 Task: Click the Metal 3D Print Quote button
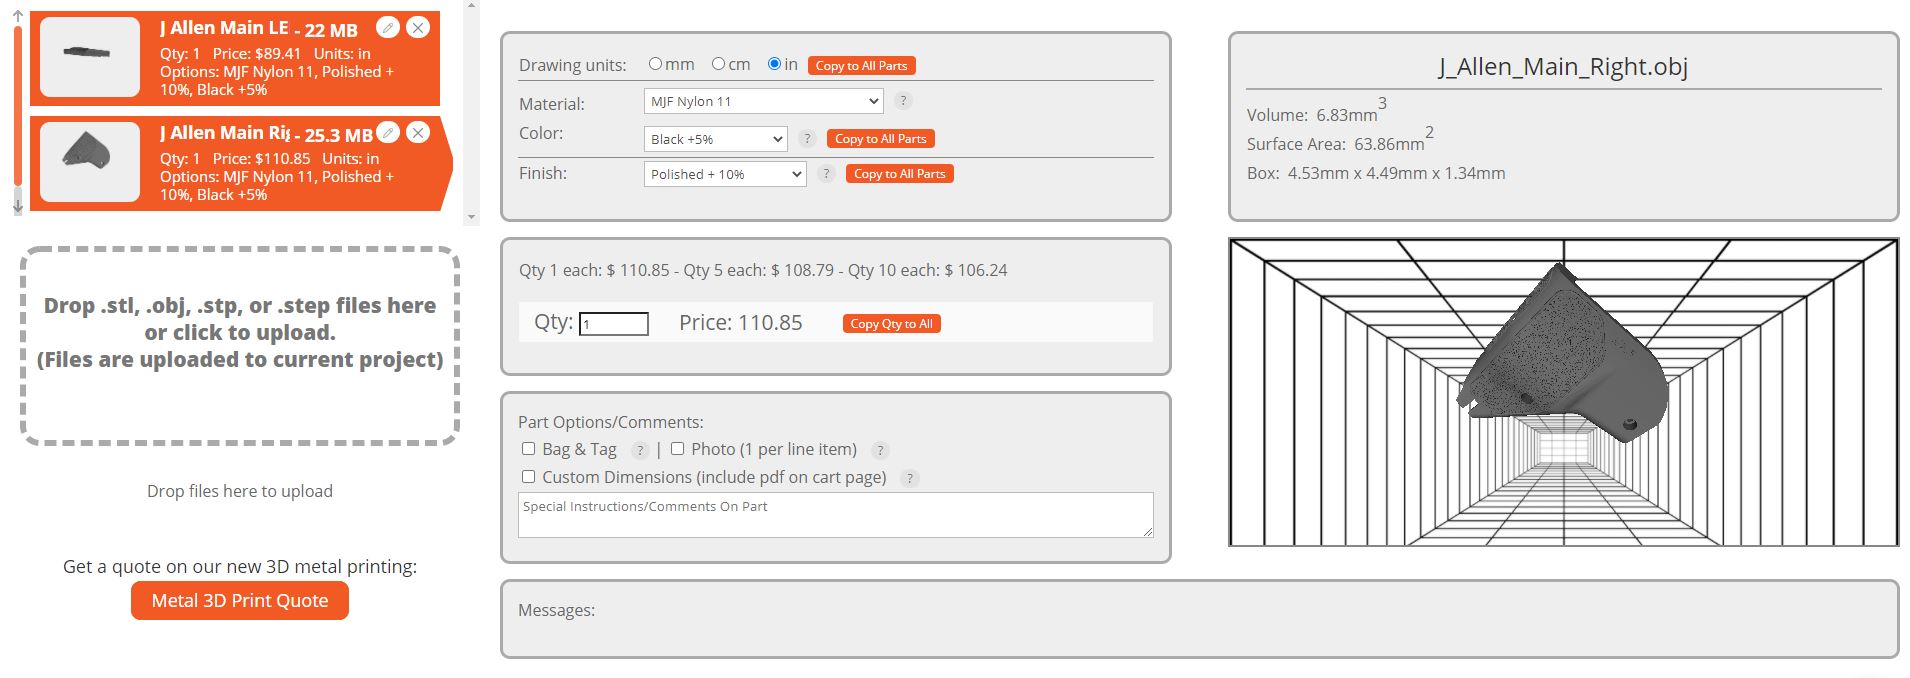240,601
